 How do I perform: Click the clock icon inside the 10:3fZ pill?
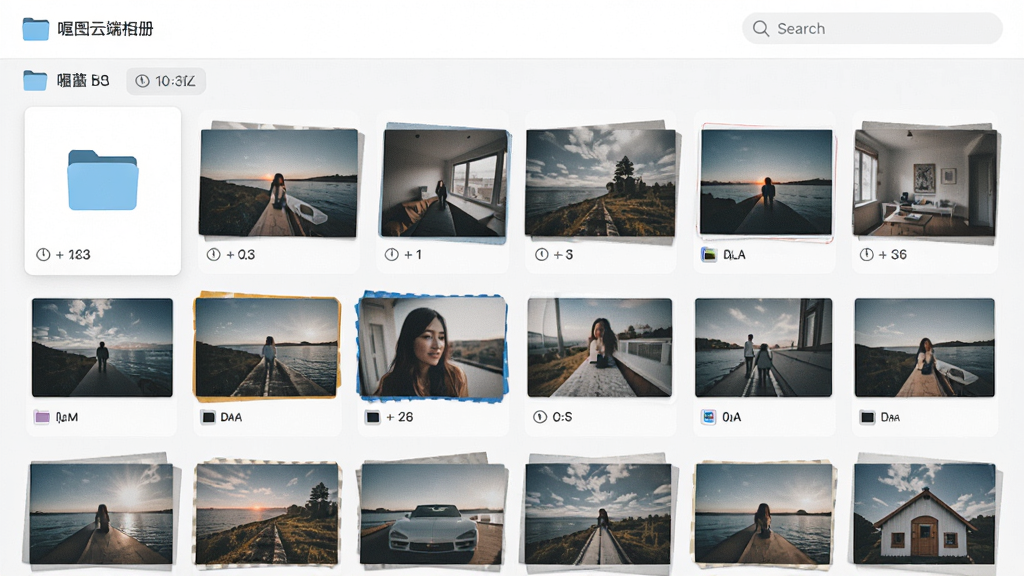click(x=142, y=81)
